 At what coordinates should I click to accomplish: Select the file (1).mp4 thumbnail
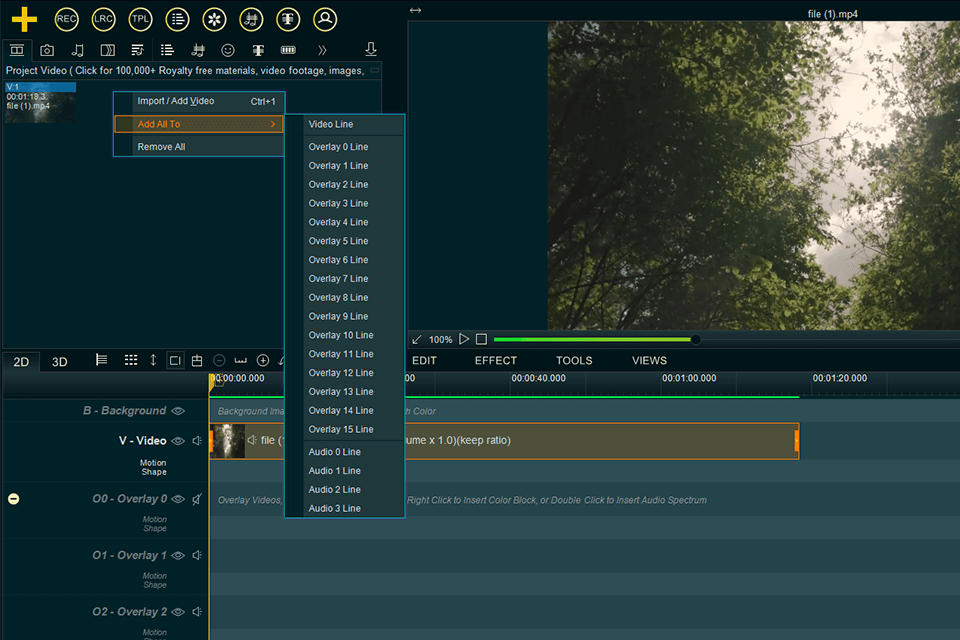coord(40,102)
